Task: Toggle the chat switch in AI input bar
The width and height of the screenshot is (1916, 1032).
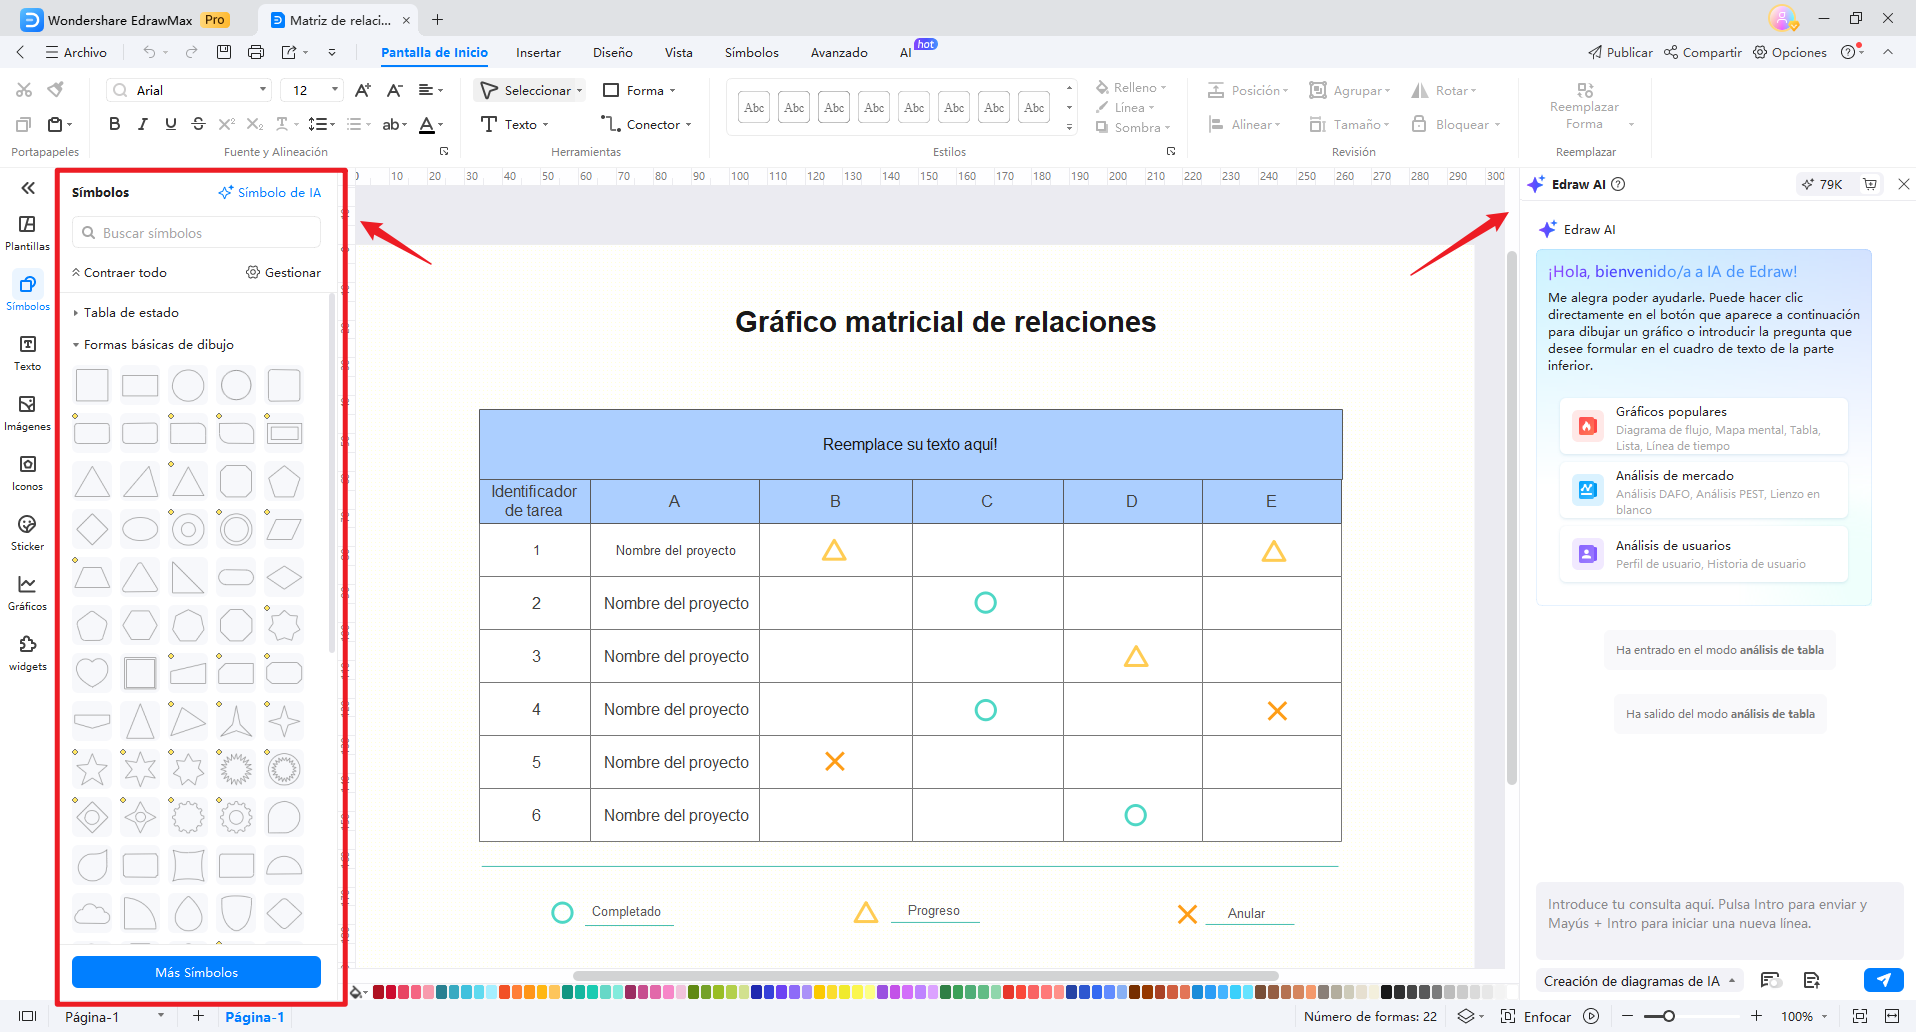Action: click(1771, 980)
